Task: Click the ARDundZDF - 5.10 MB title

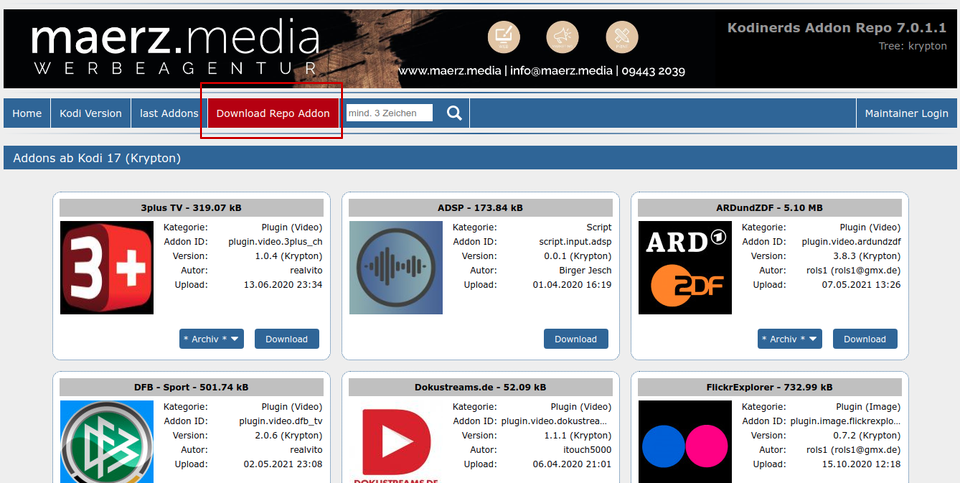Action: coord(770,208)
